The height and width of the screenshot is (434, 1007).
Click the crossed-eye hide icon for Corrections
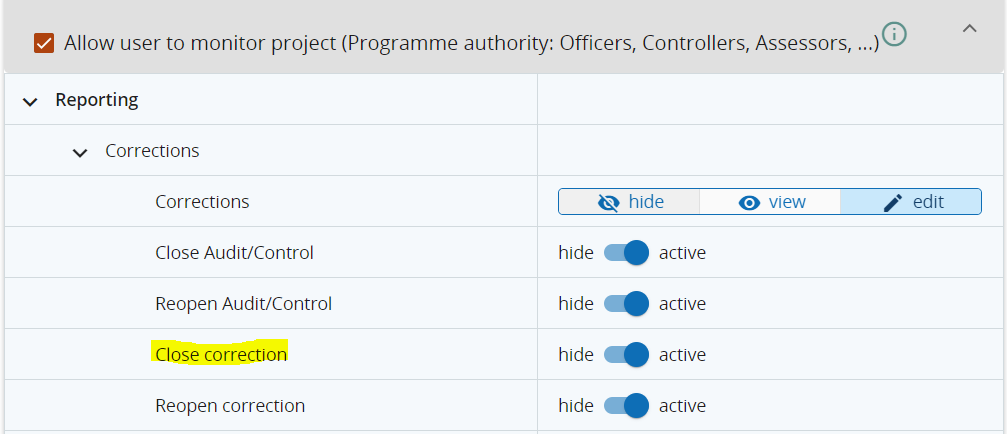click(x=608, y=202)
